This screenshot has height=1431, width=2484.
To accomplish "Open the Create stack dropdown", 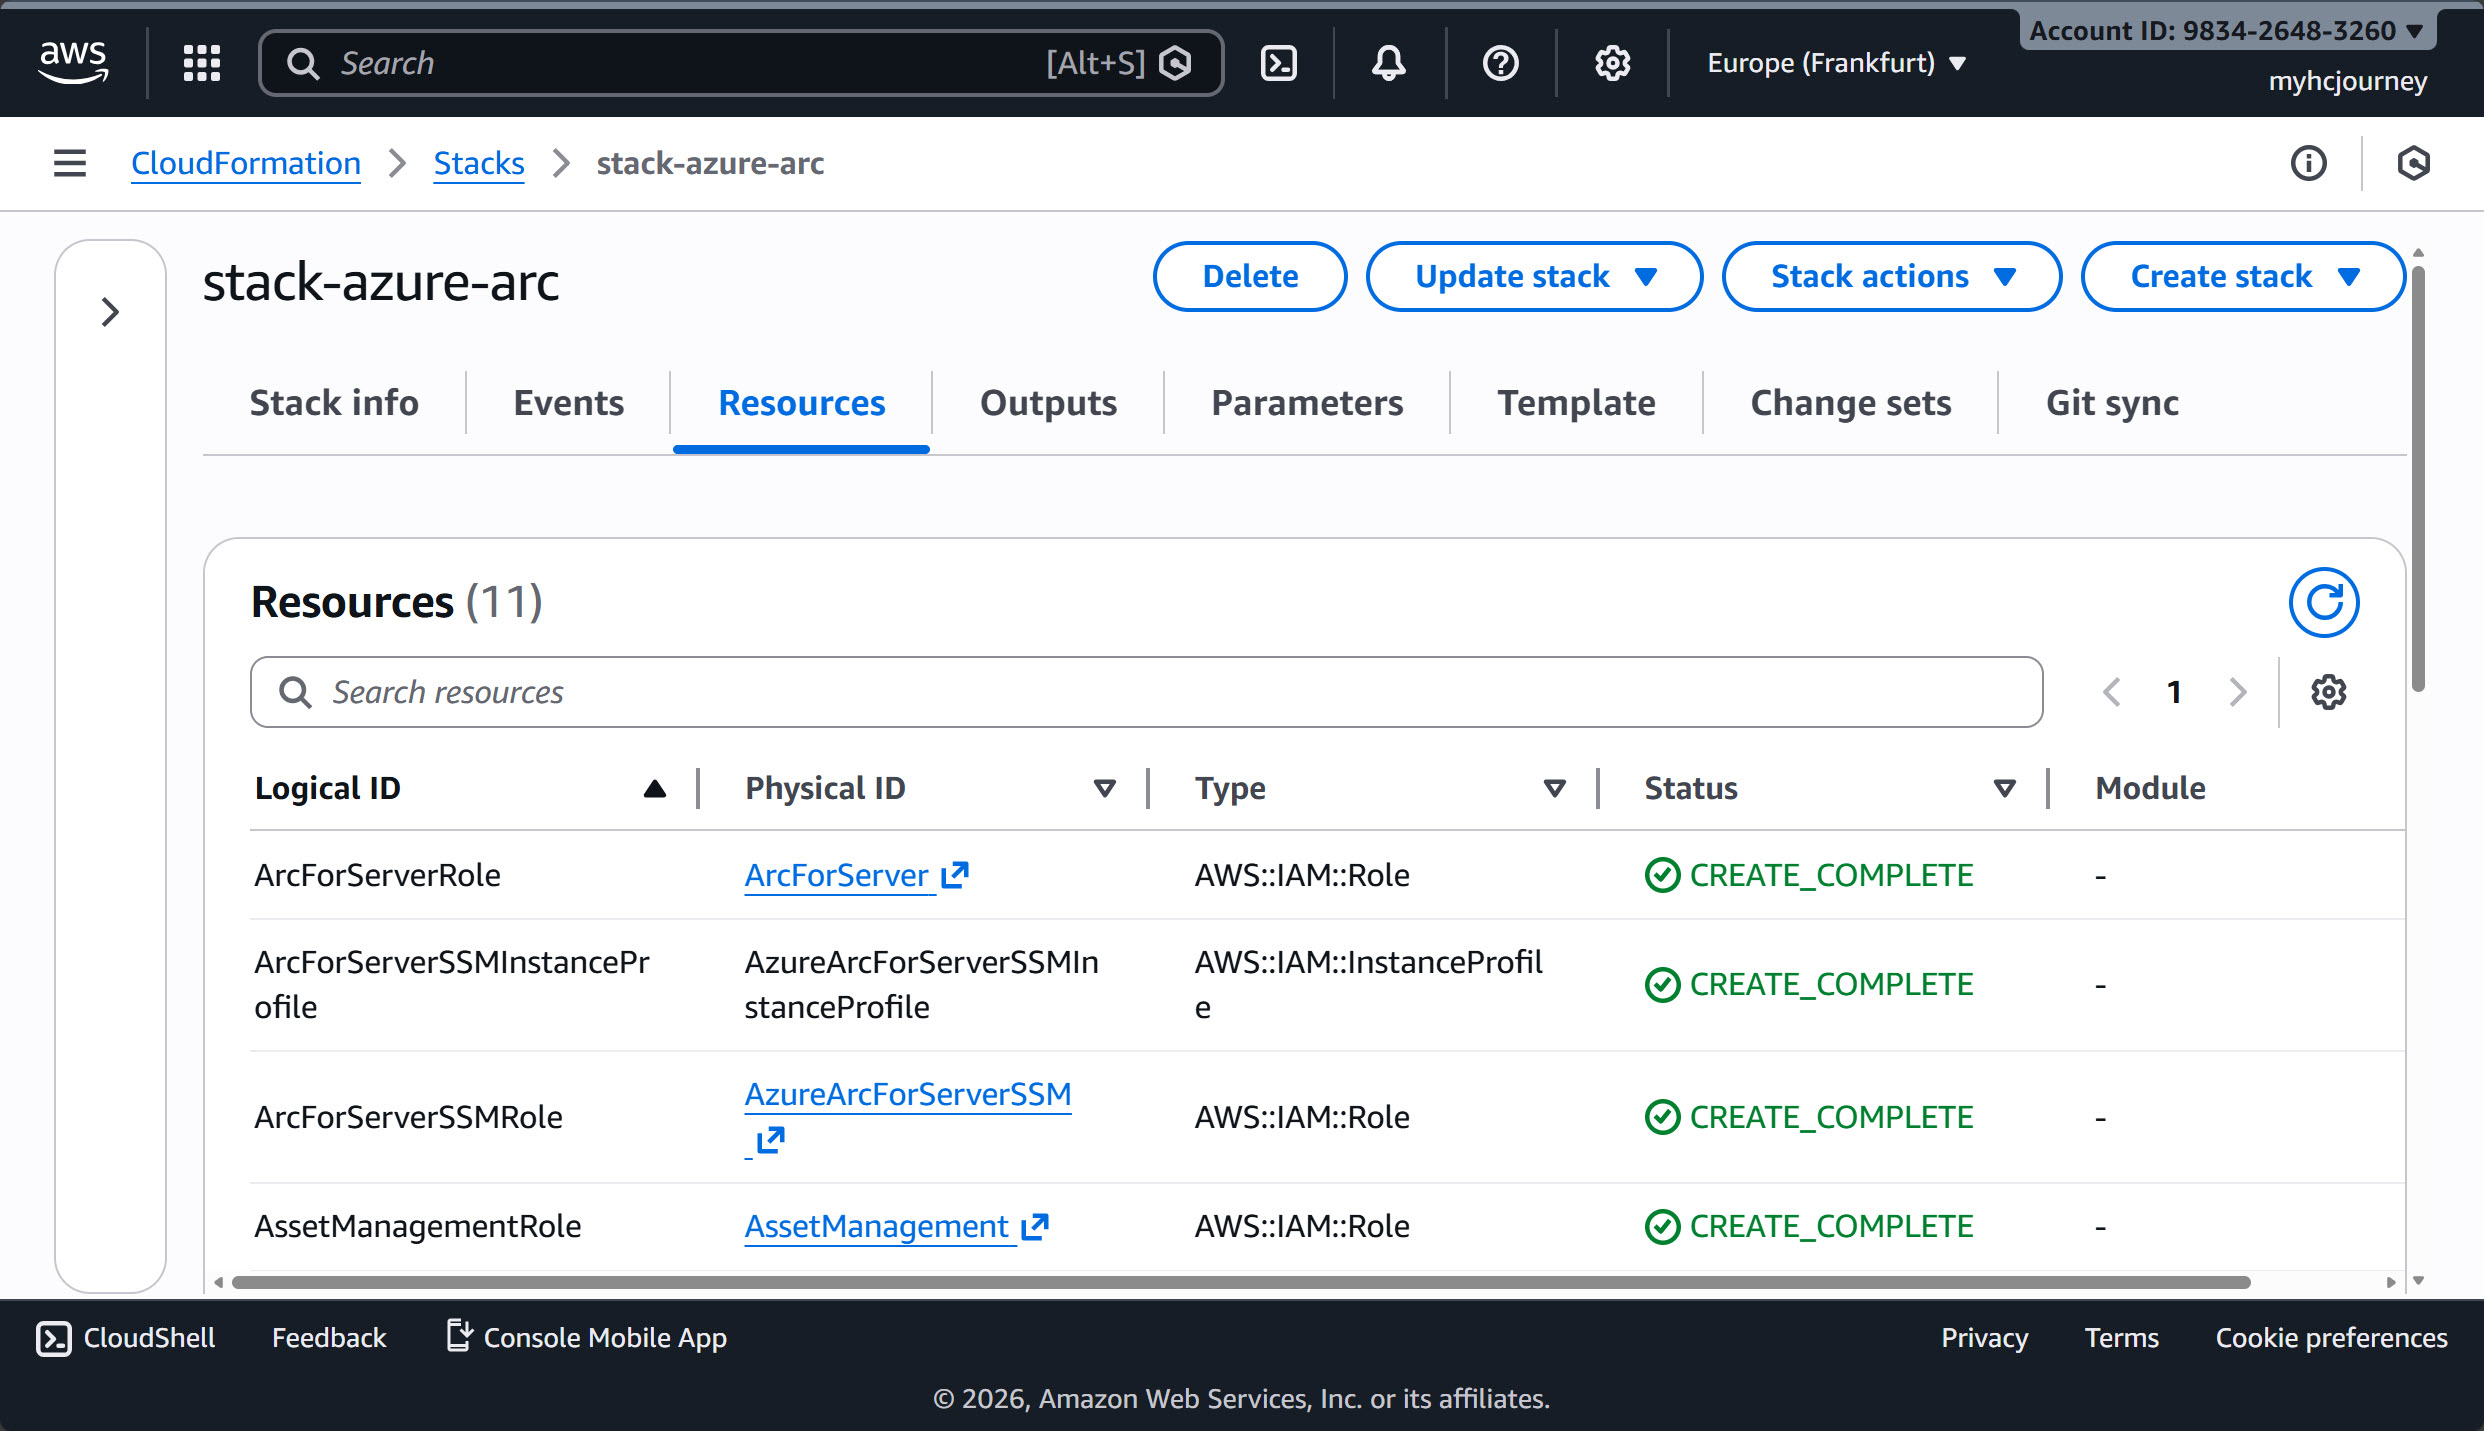I will pos(2243,277).
